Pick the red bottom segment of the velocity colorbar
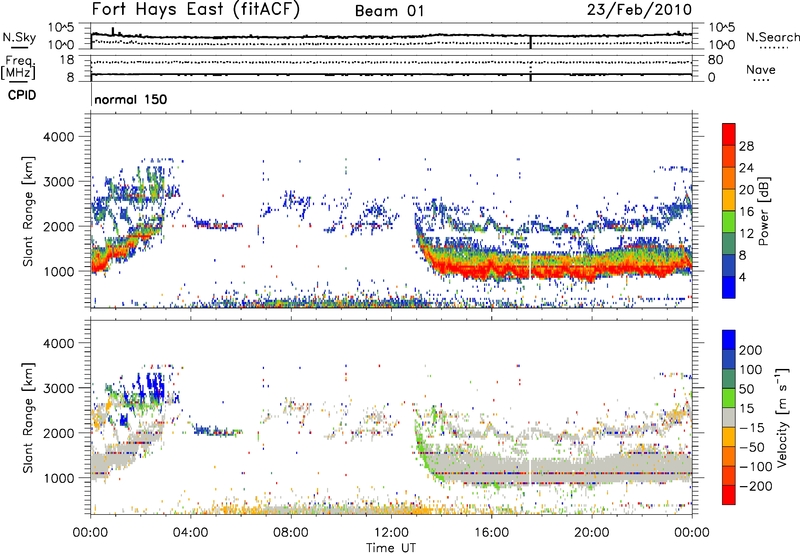 point(729,495)
